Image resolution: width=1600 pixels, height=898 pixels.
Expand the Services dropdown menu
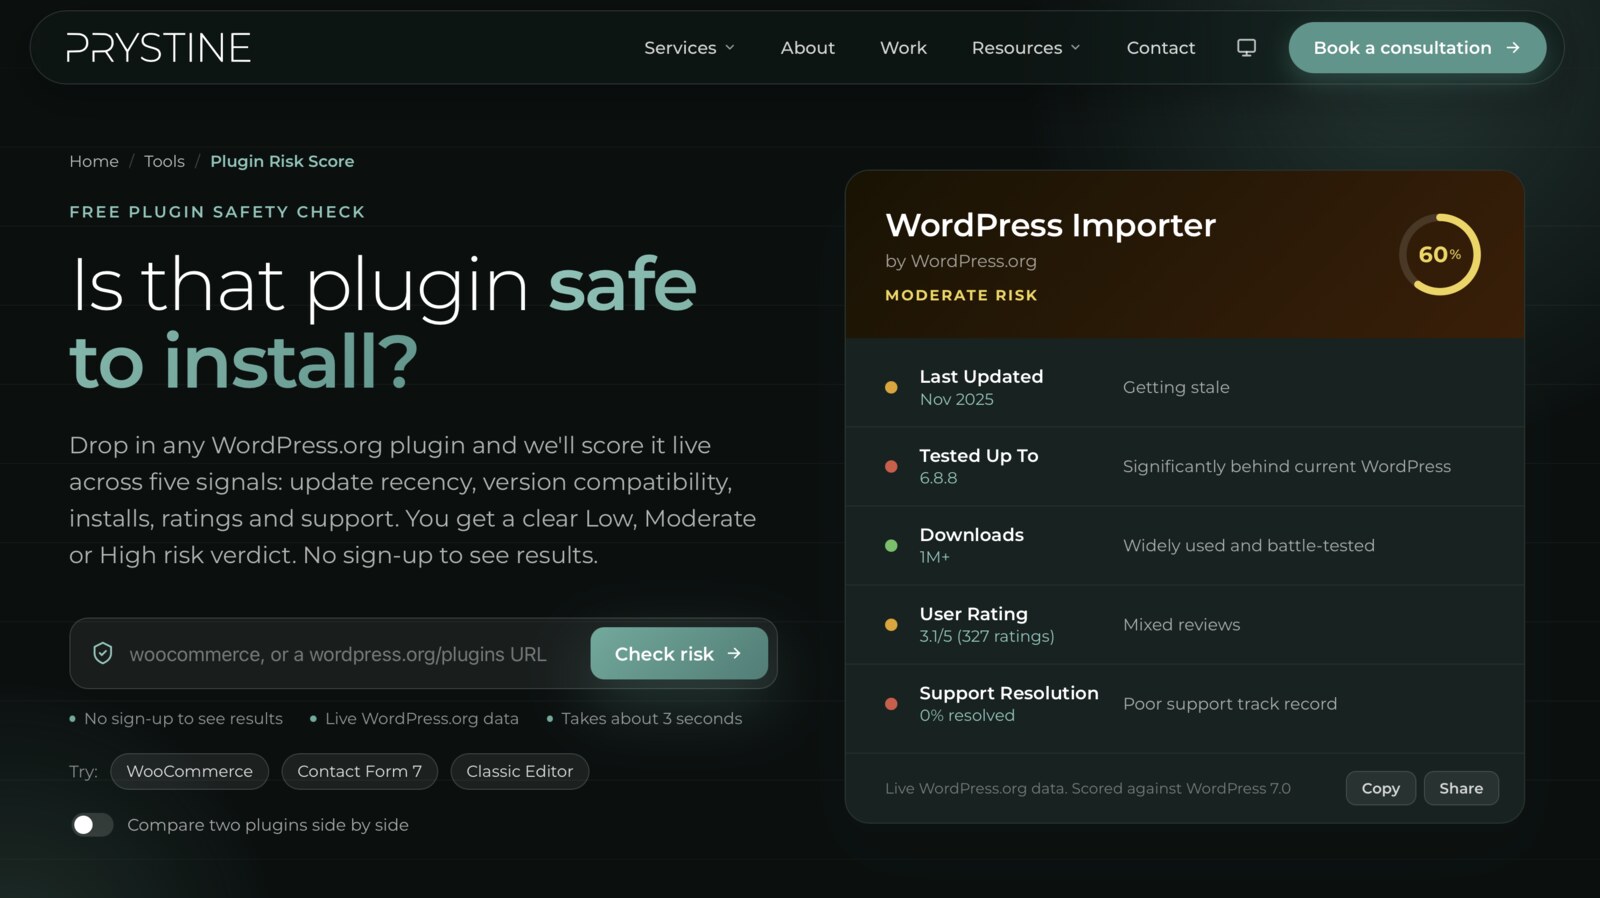coord(689,47)
